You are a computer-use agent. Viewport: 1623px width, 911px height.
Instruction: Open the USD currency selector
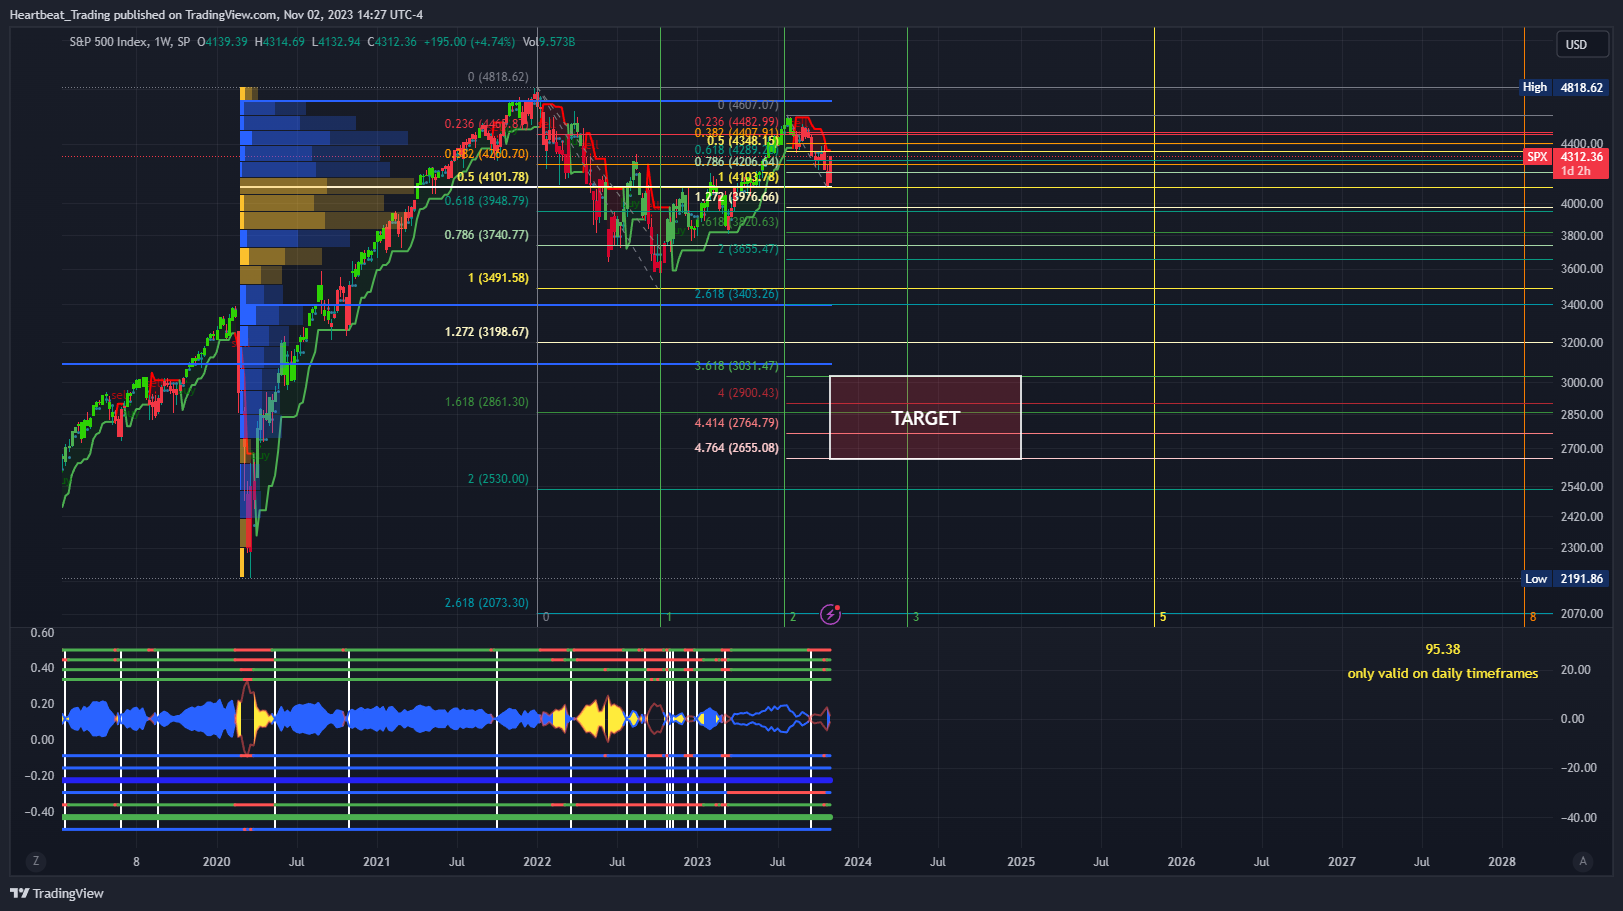tap(1581, 44)
